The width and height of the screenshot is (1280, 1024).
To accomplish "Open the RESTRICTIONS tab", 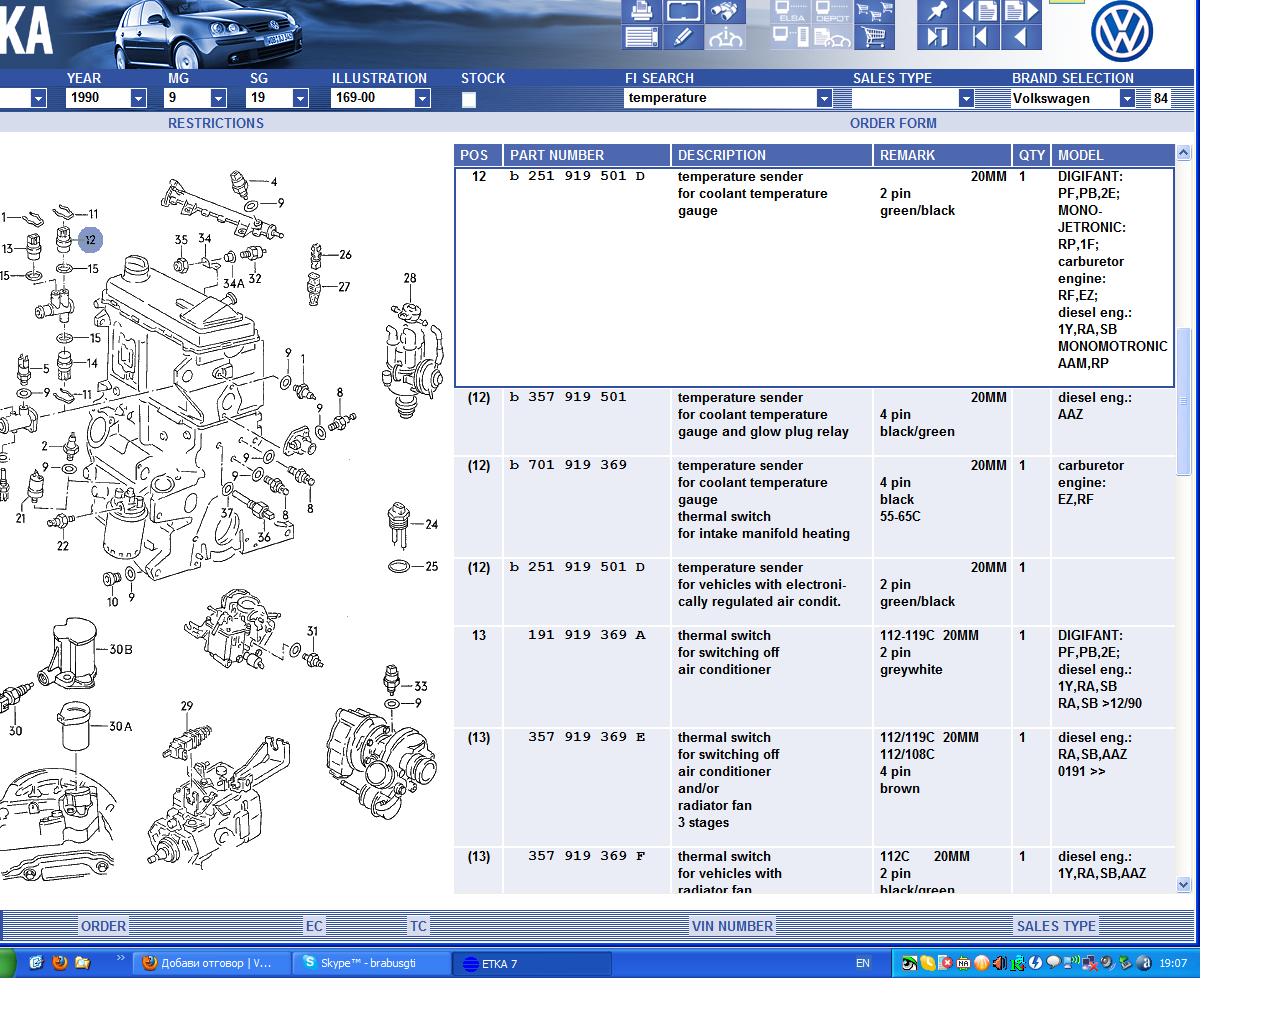I will click(216, 123).
